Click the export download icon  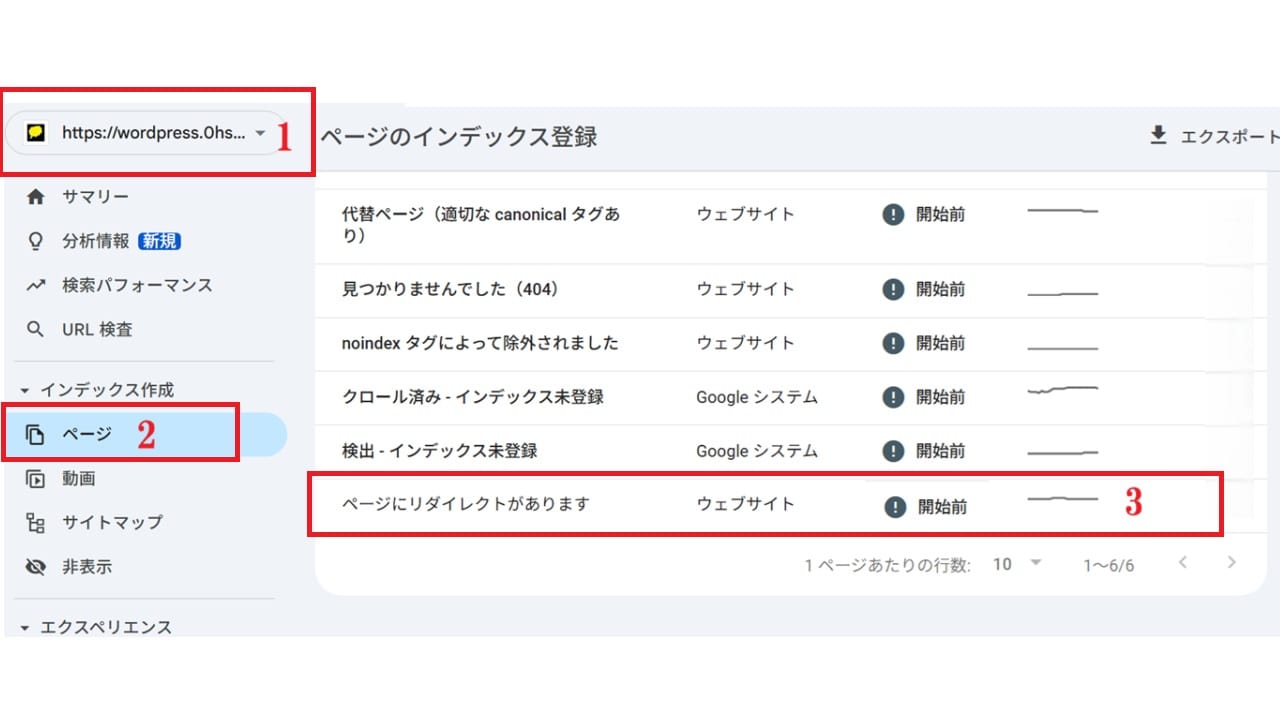pos(1158,136)
